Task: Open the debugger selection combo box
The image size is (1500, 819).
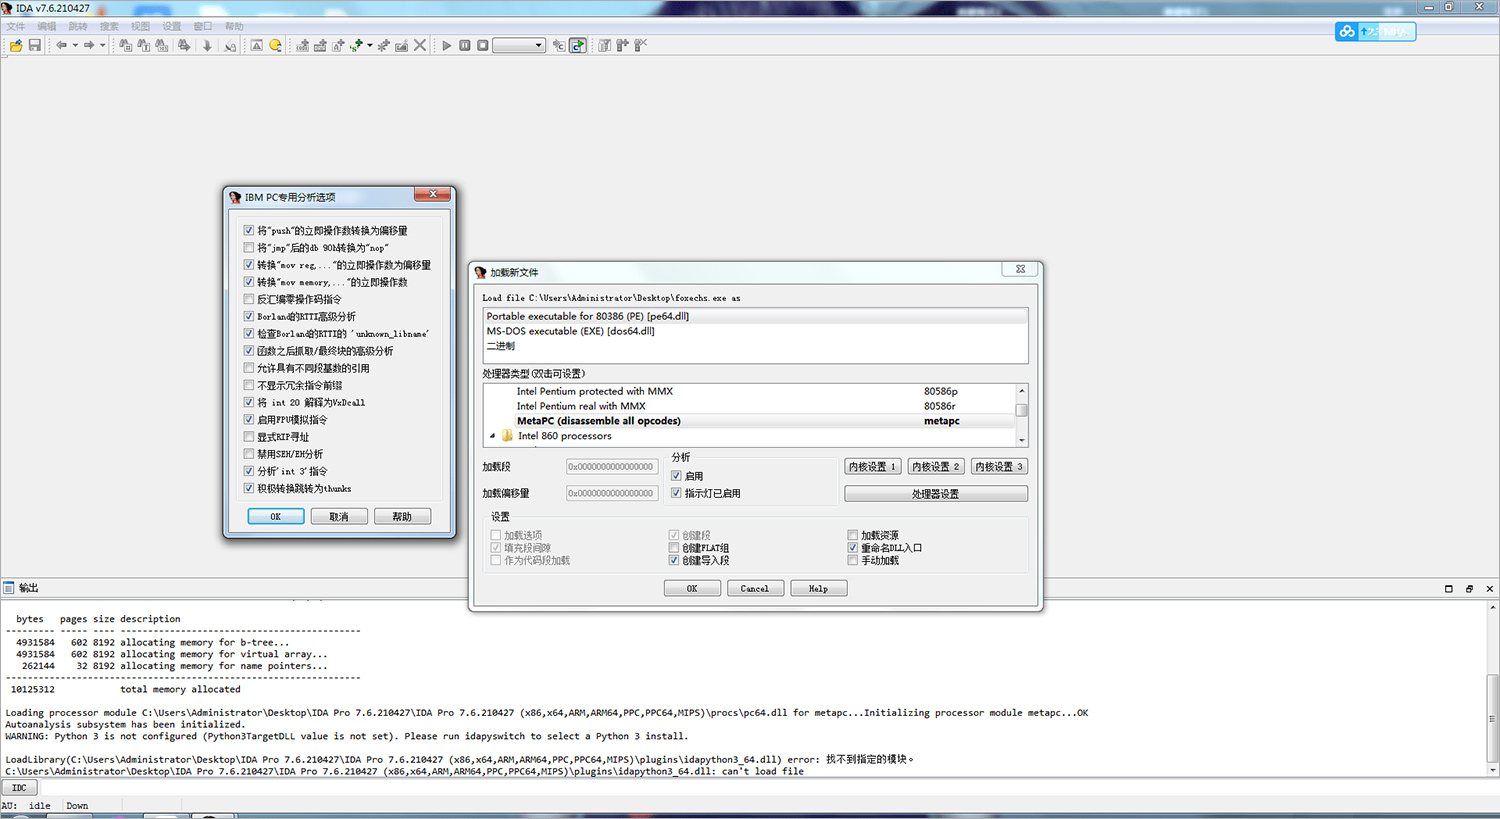Action: click(519, 45)
